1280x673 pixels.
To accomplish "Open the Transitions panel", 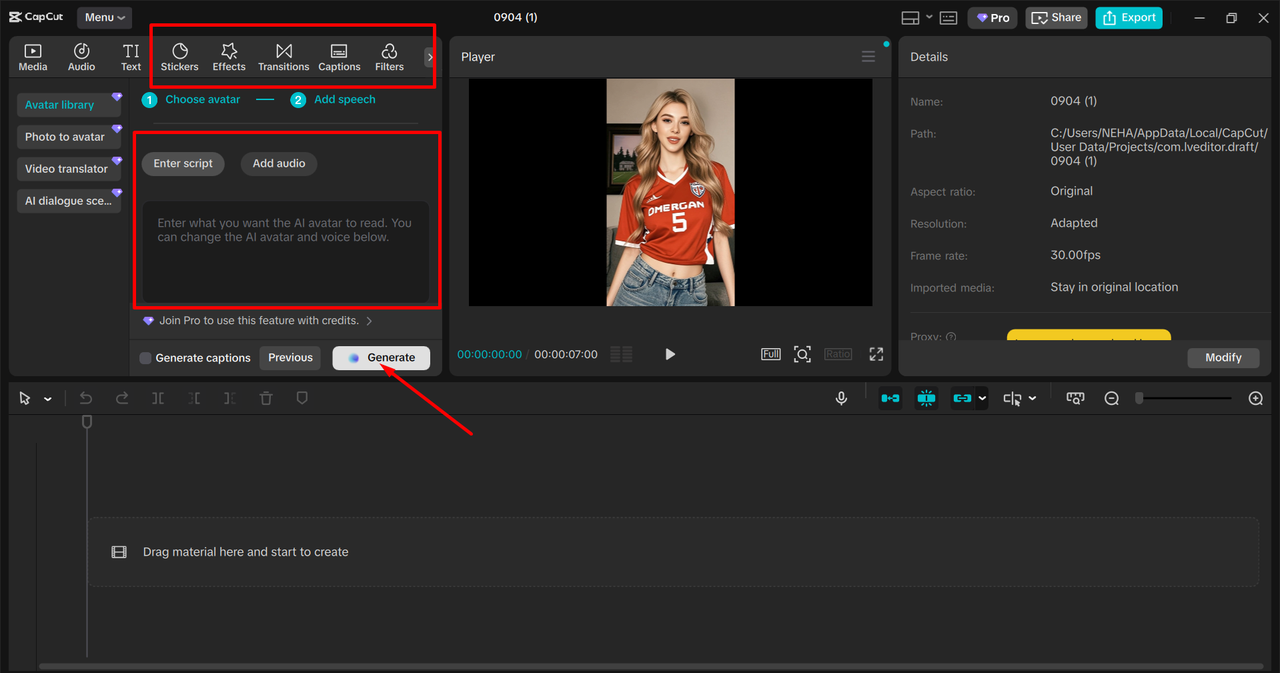I will [284, 57].
